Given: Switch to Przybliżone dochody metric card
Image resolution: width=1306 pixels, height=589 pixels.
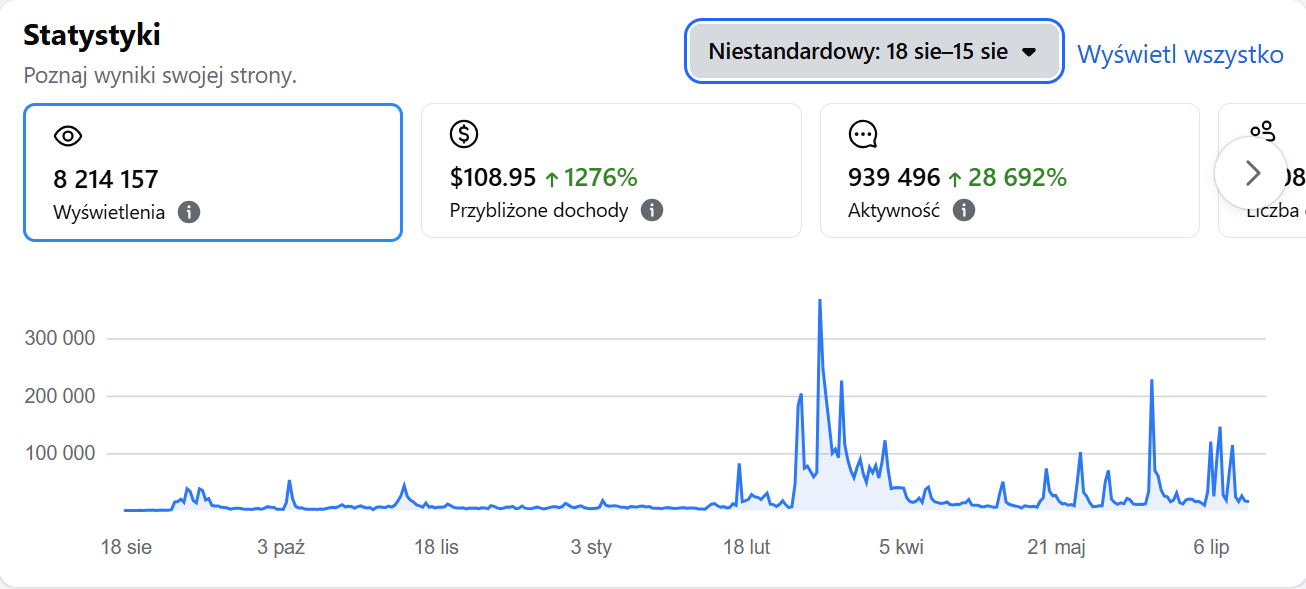Looking at the screenshot, I should [611, 171].
